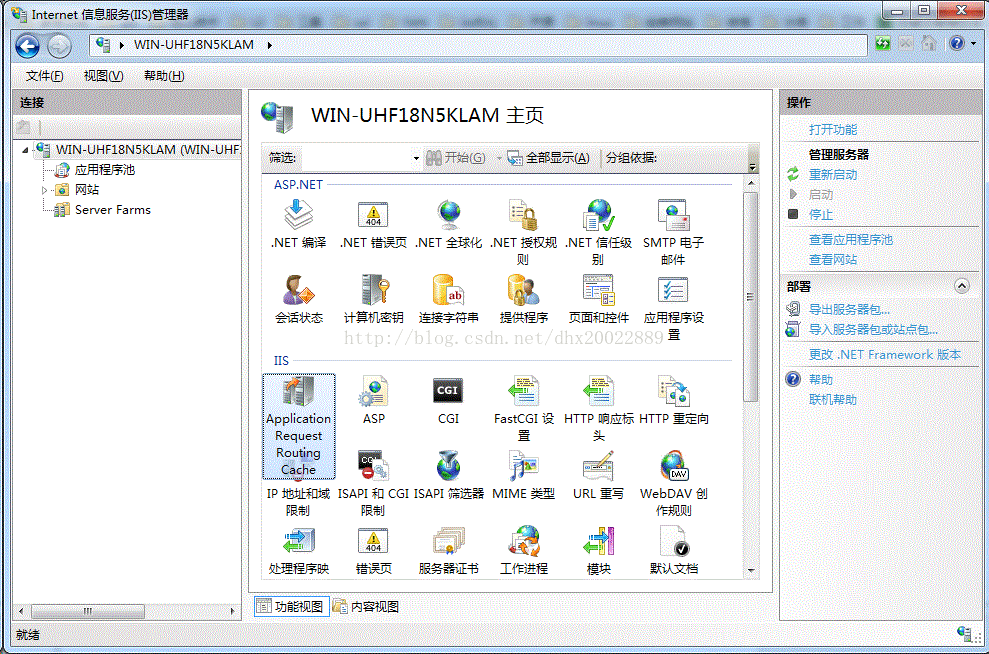989x654 pixels.
Task: Click the 打开功能 action link
Action: (x=833, y=130)
